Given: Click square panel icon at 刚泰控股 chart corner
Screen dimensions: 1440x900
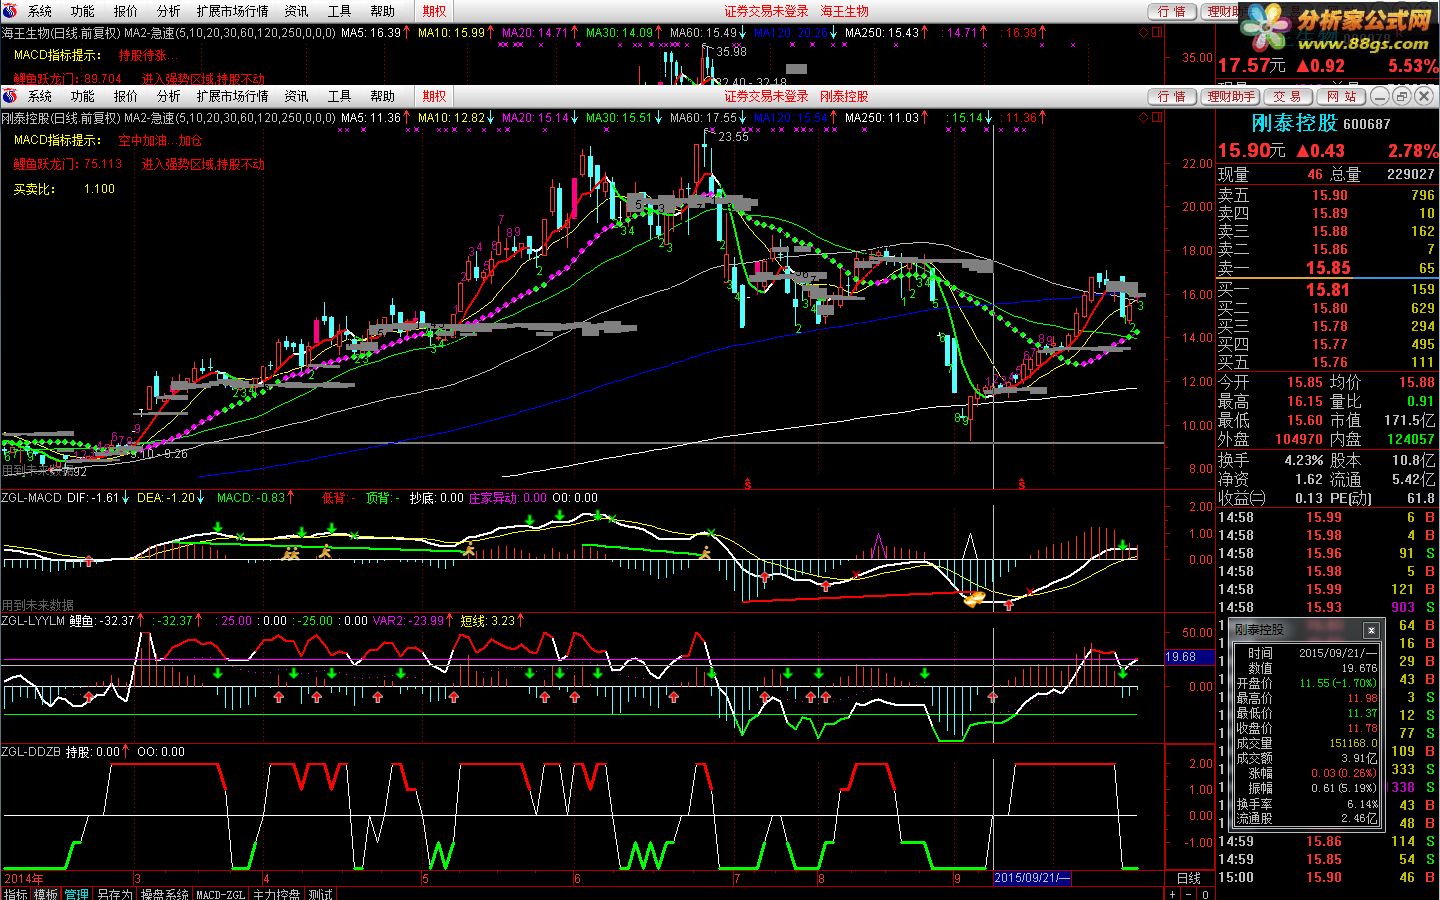Looking at the screenshot, I should click(1158, 117).
